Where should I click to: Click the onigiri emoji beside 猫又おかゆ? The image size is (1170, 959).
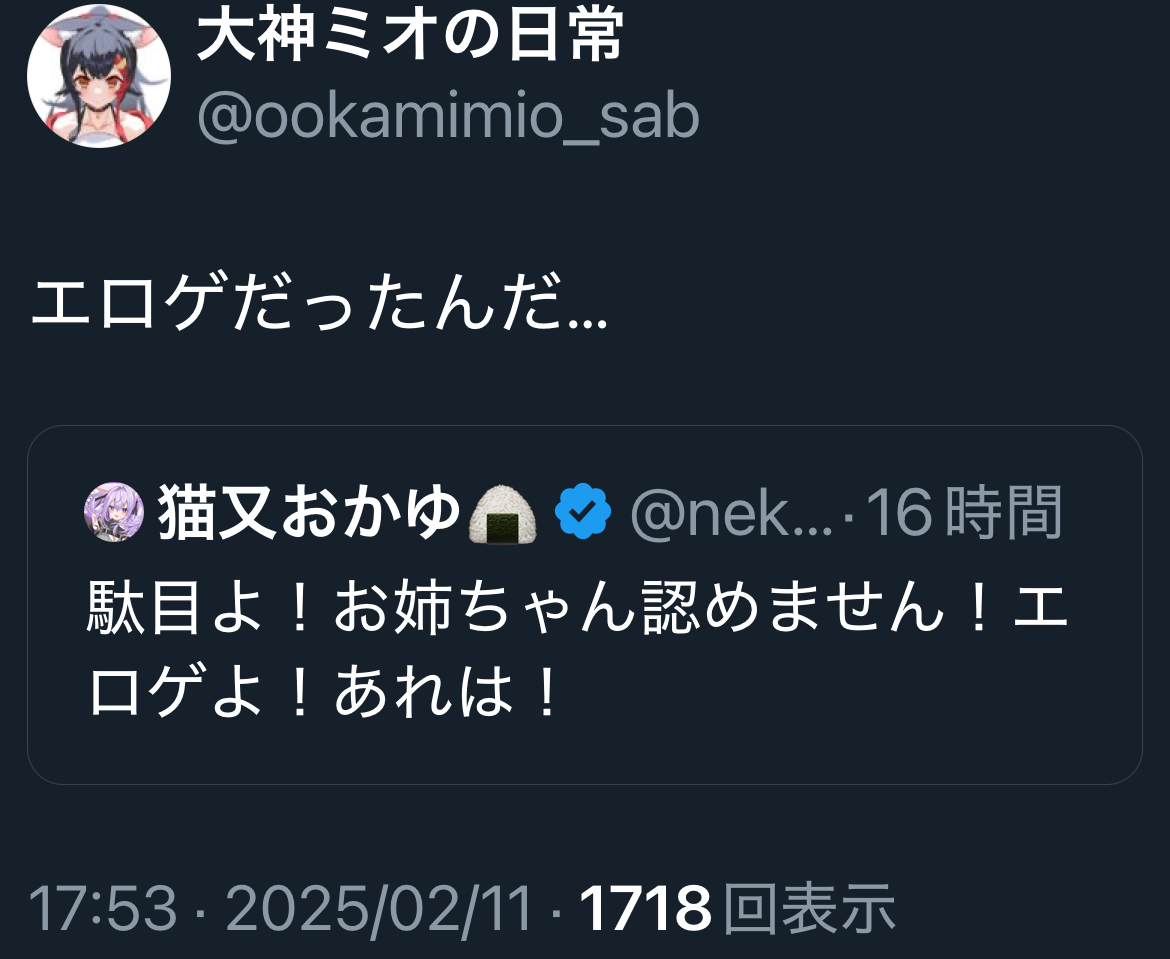point(503,513)
